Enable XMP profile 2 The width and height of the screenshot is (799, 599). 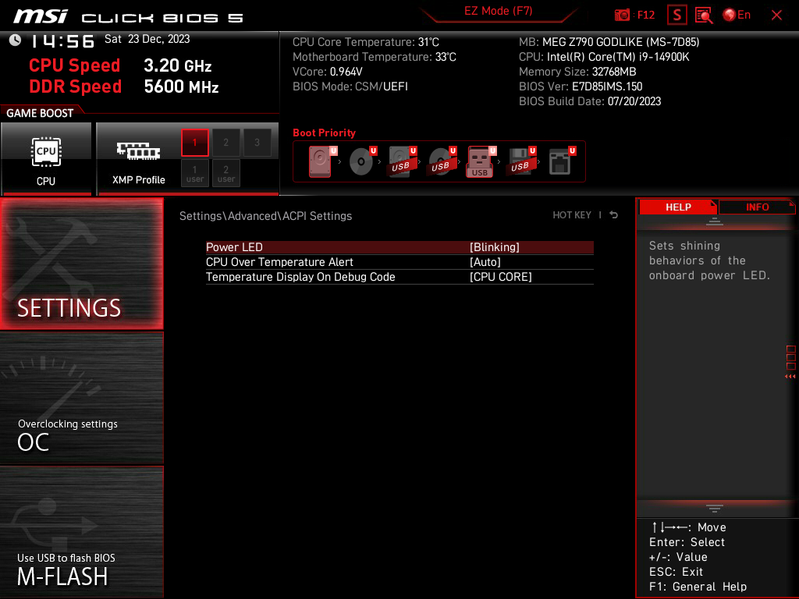(226, 143)
